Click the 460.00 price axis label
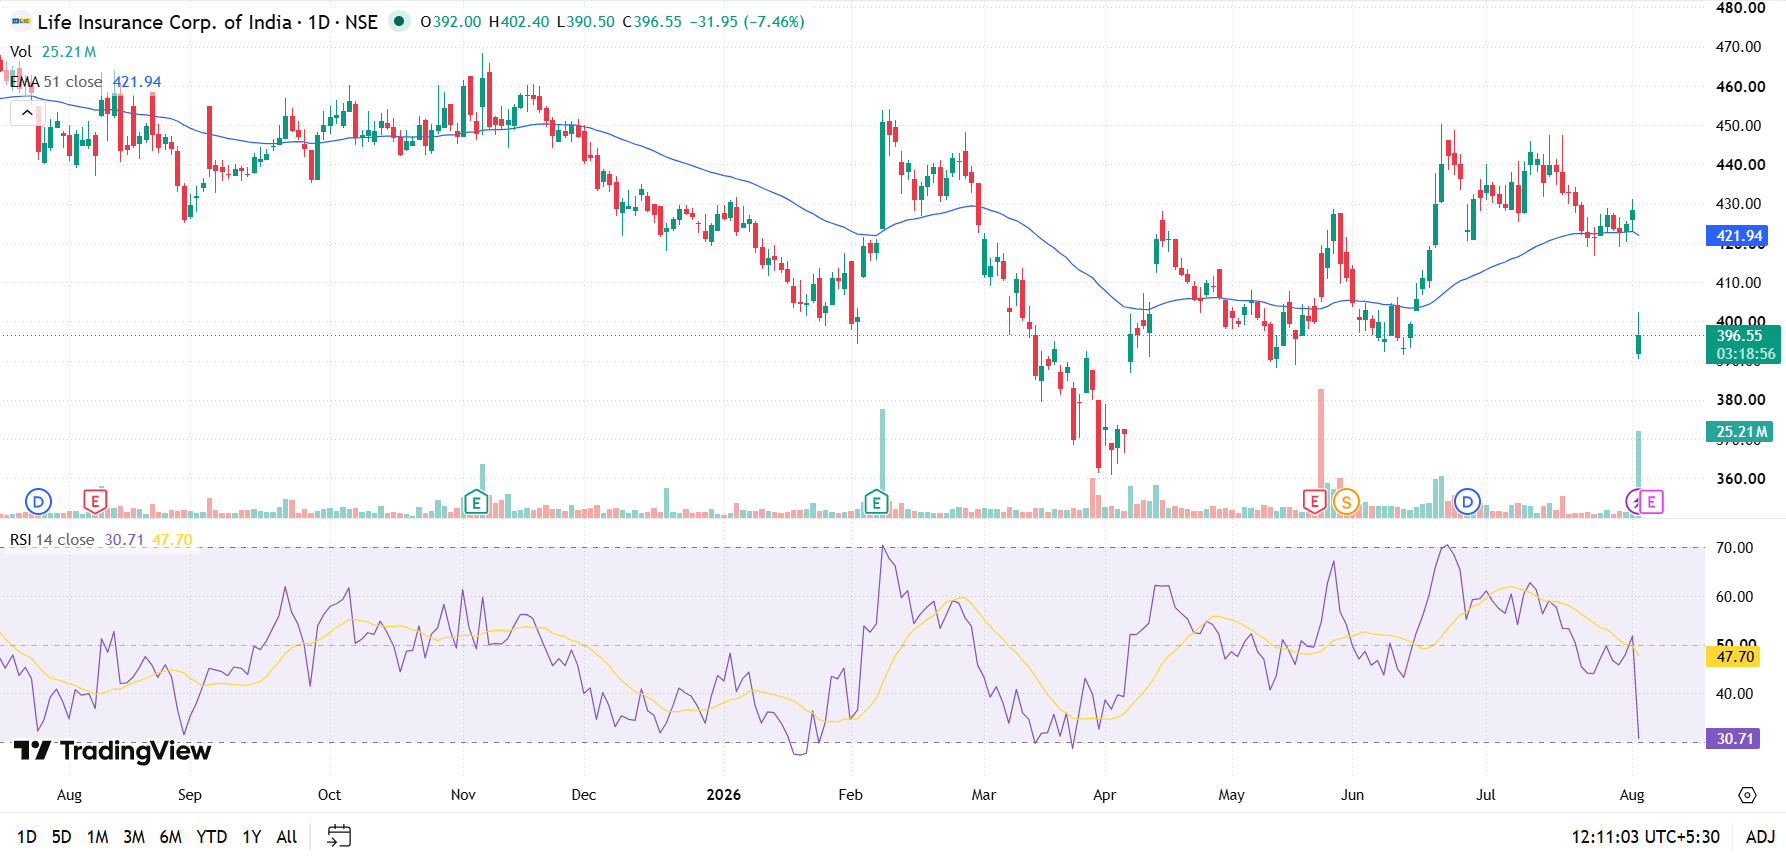This screenshot has height=857, width=1786. 1741,86
